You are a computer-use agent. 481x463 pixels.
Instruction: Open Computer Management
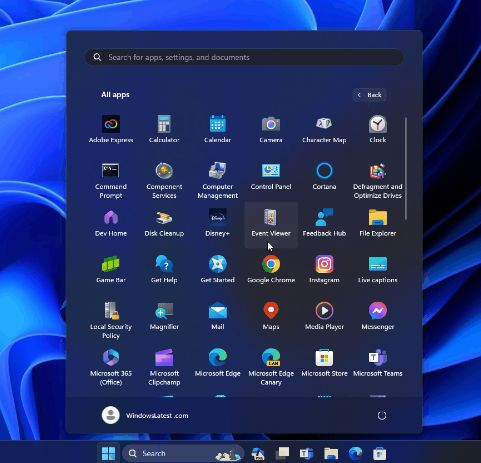coord(217,181)
